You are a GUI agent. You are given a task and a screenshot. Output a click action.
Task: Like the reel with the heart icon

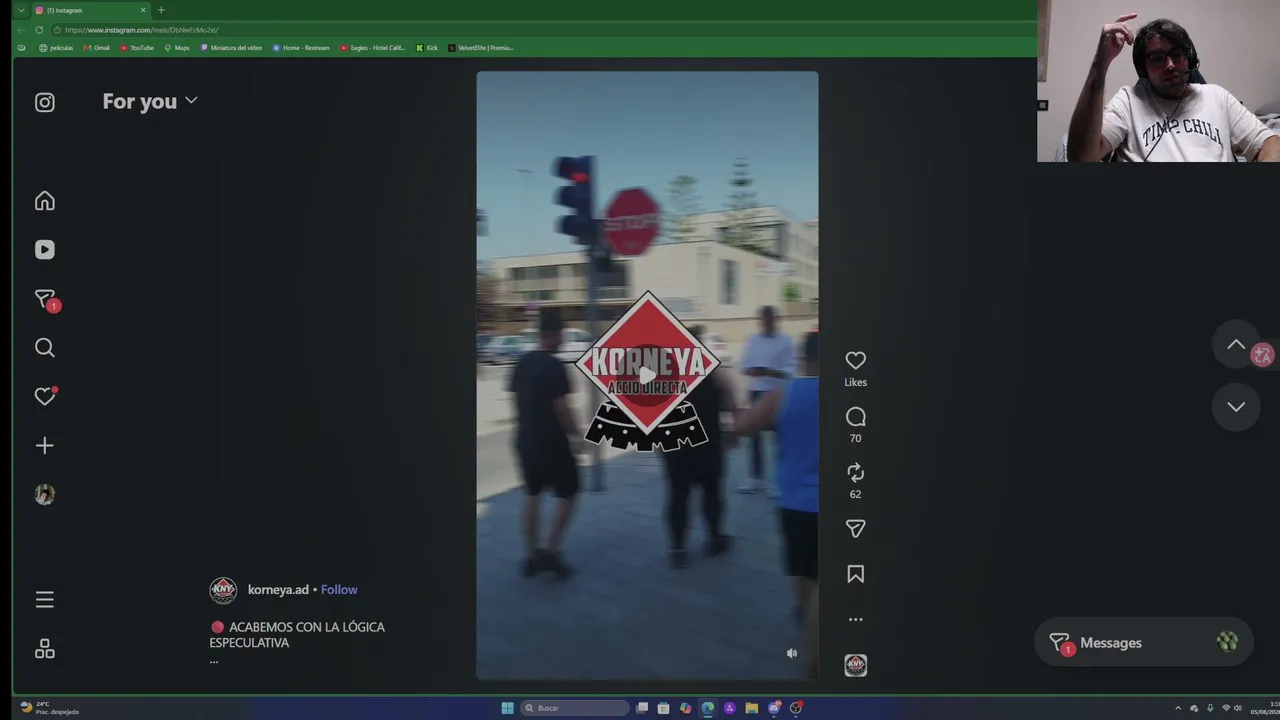pos(855,360)
